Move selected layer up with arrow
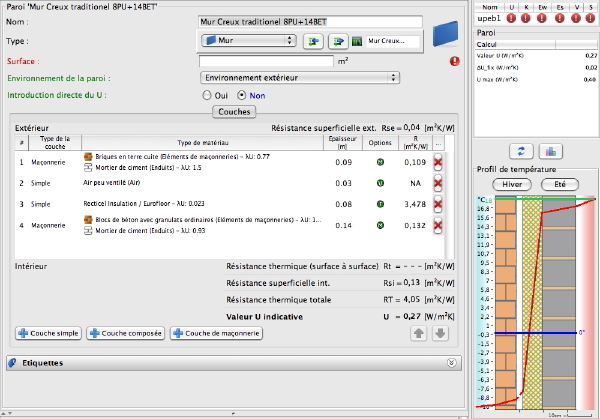Image resolution: width=600 pixels, height=419 pixels. [417, 332]
